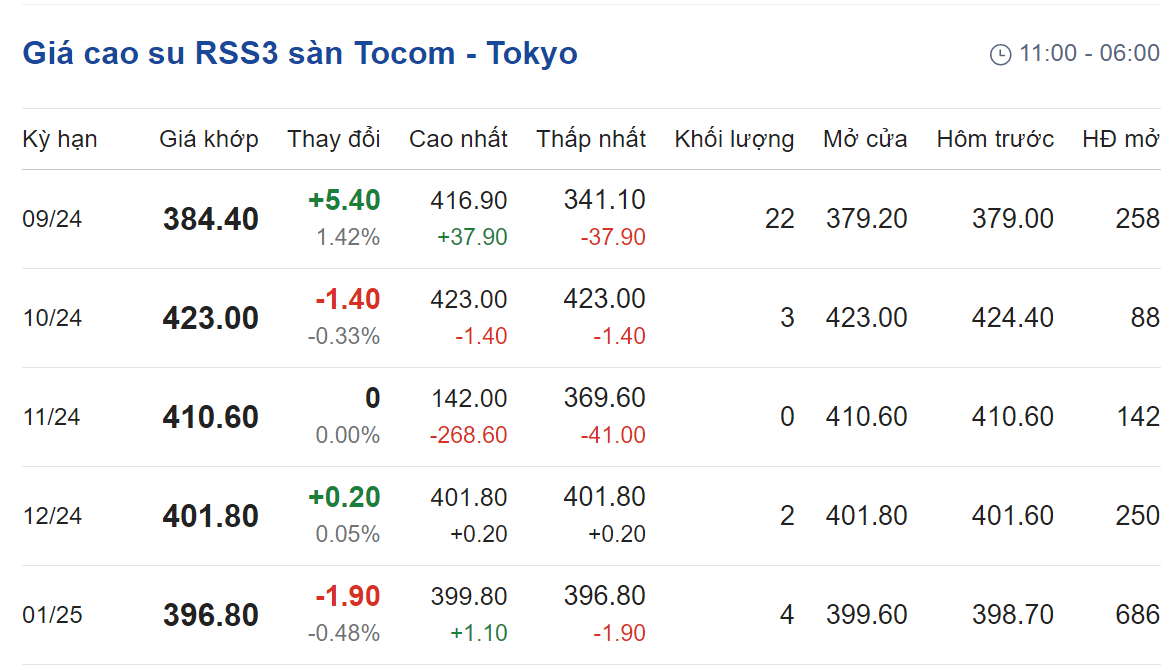This screenshot has width=1172, height=670.
Task: Click the Giá khớp column header
Action: pos(209,139)
